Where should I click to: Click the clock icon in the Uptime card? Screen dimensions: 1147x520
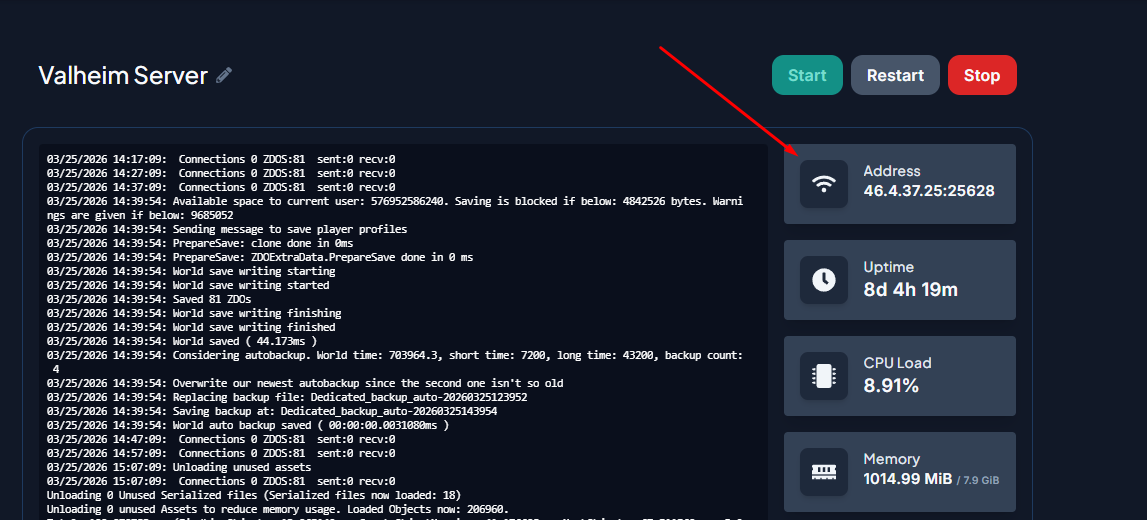point(823,280)
